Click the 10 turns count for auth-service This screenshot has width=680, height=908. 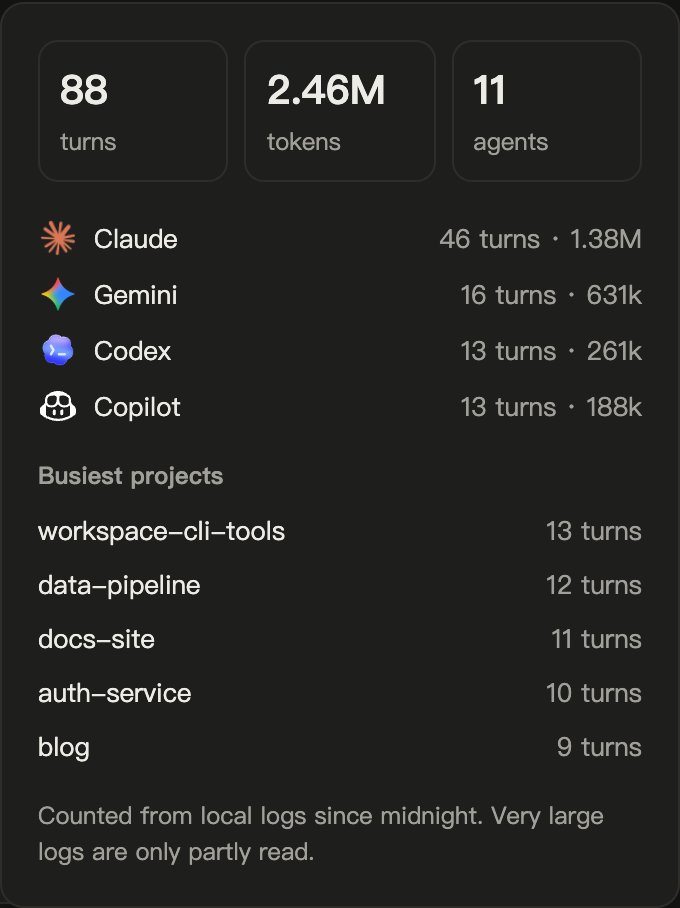[x=594, y=693]
